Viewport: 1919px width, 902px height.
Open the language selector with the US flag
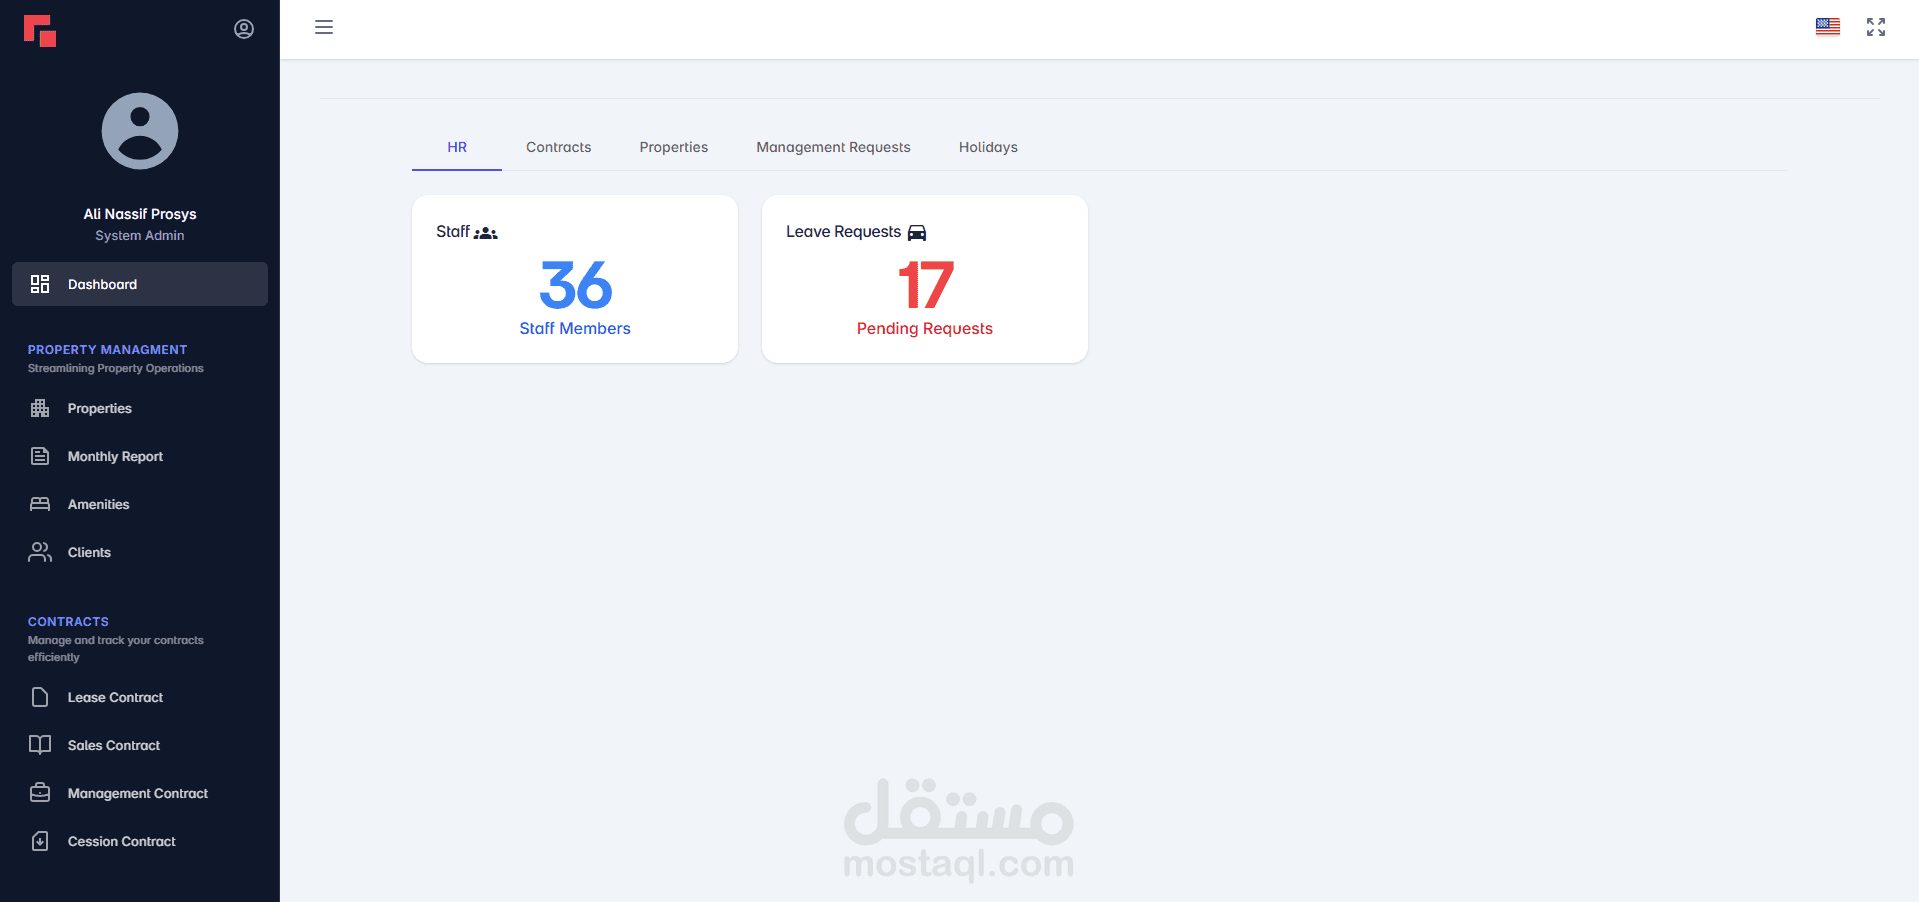click(1827, 27)
